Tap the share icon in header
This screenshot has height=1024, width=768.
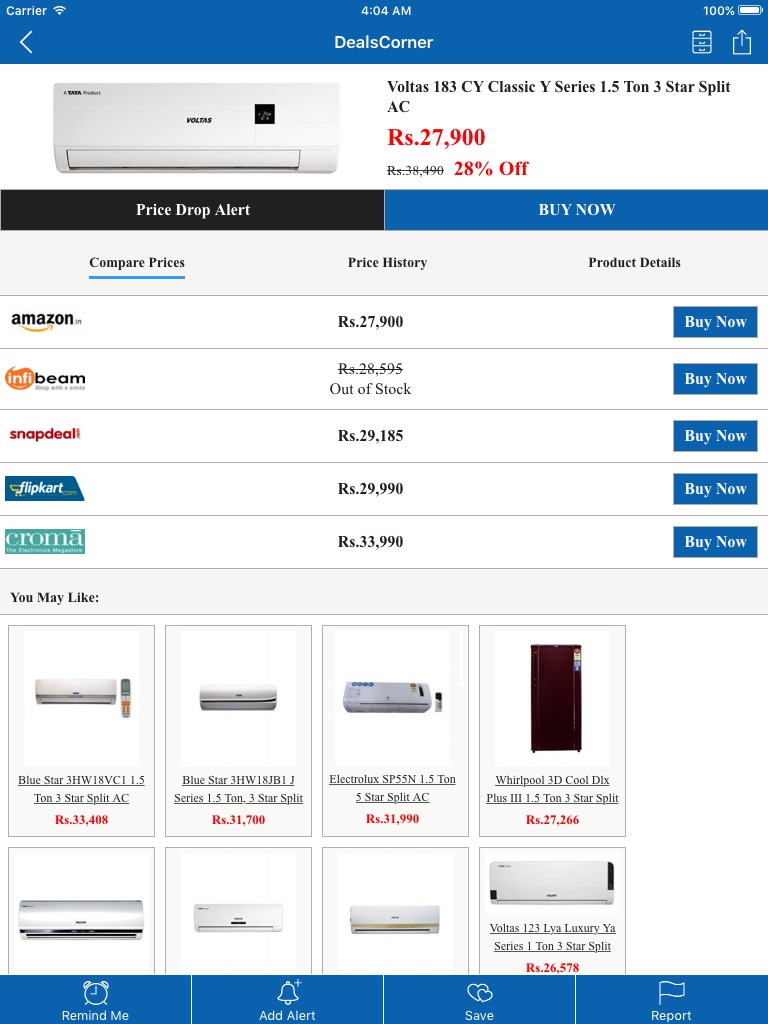(741, 42)
